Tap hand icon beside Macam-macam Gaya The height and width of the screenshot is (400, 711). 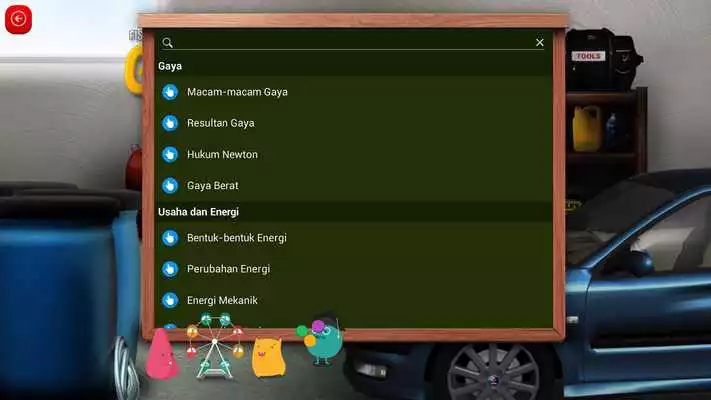click(x=170, y=92)
